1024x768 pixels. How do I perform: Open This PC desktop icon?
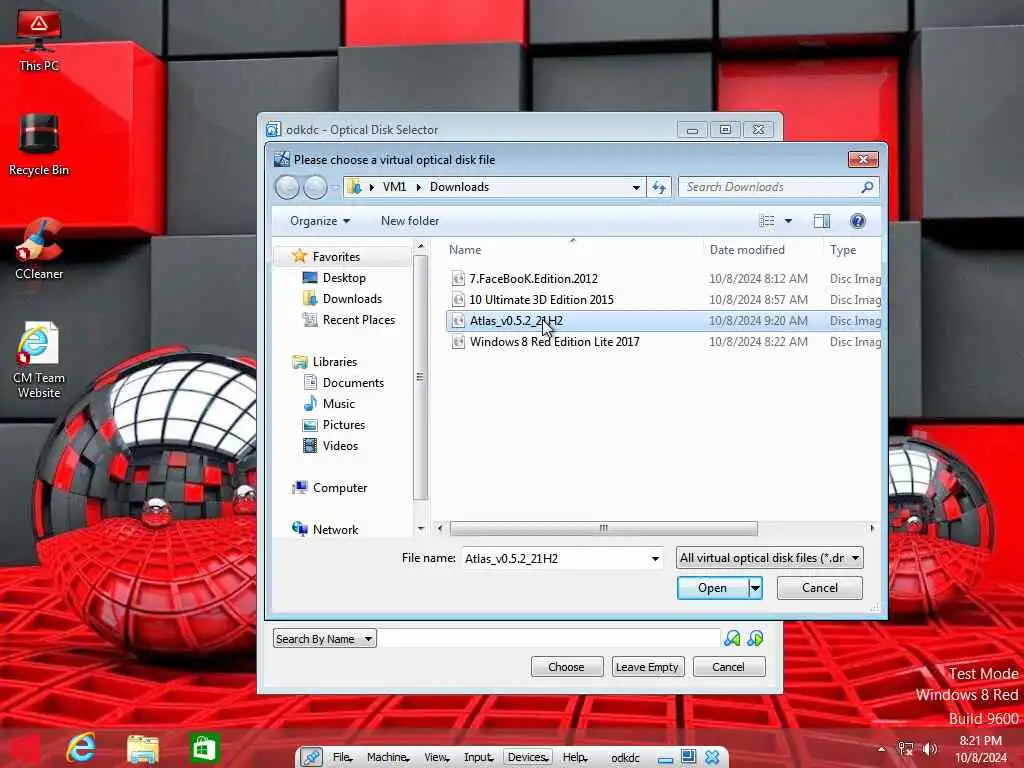coord(39,40)
